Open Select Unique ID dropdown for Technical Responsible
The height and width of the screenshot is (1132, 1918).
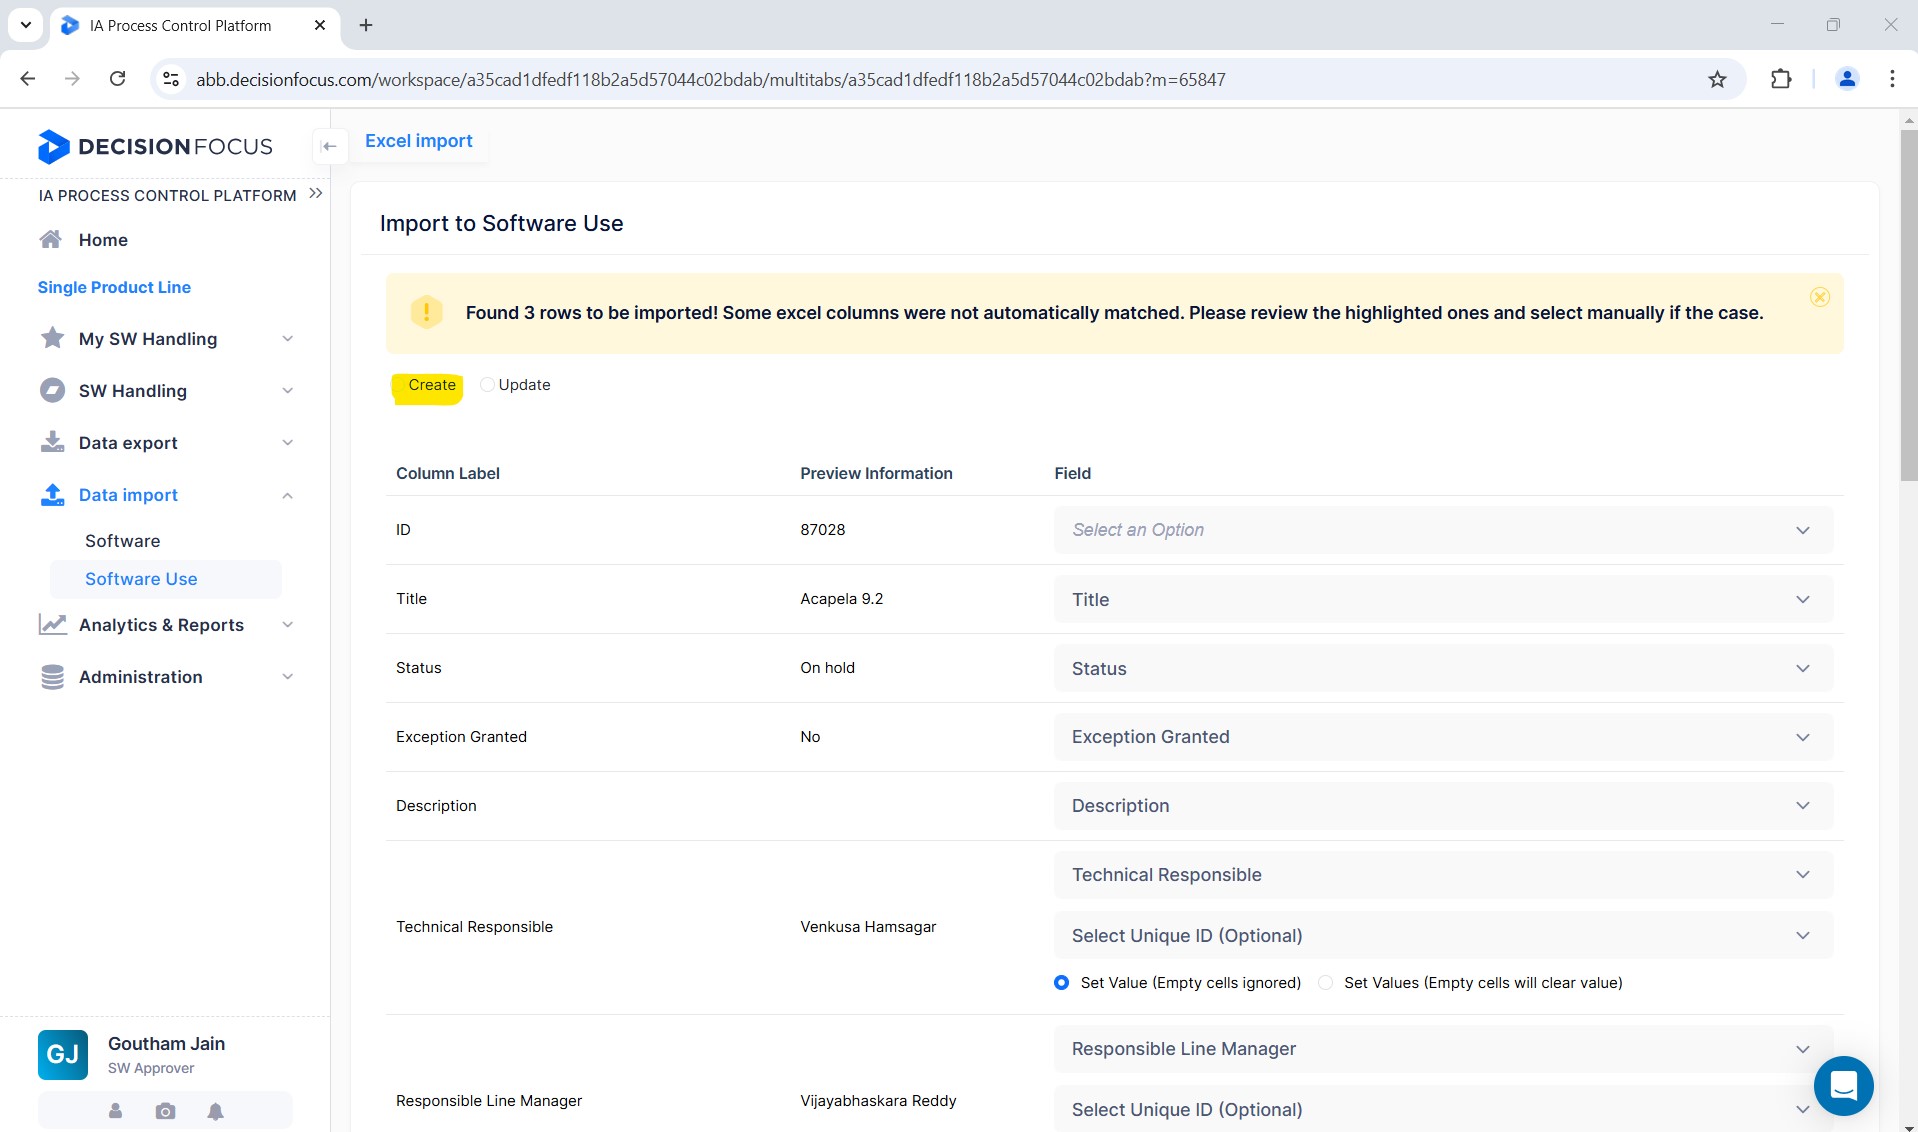point(1443,936)
